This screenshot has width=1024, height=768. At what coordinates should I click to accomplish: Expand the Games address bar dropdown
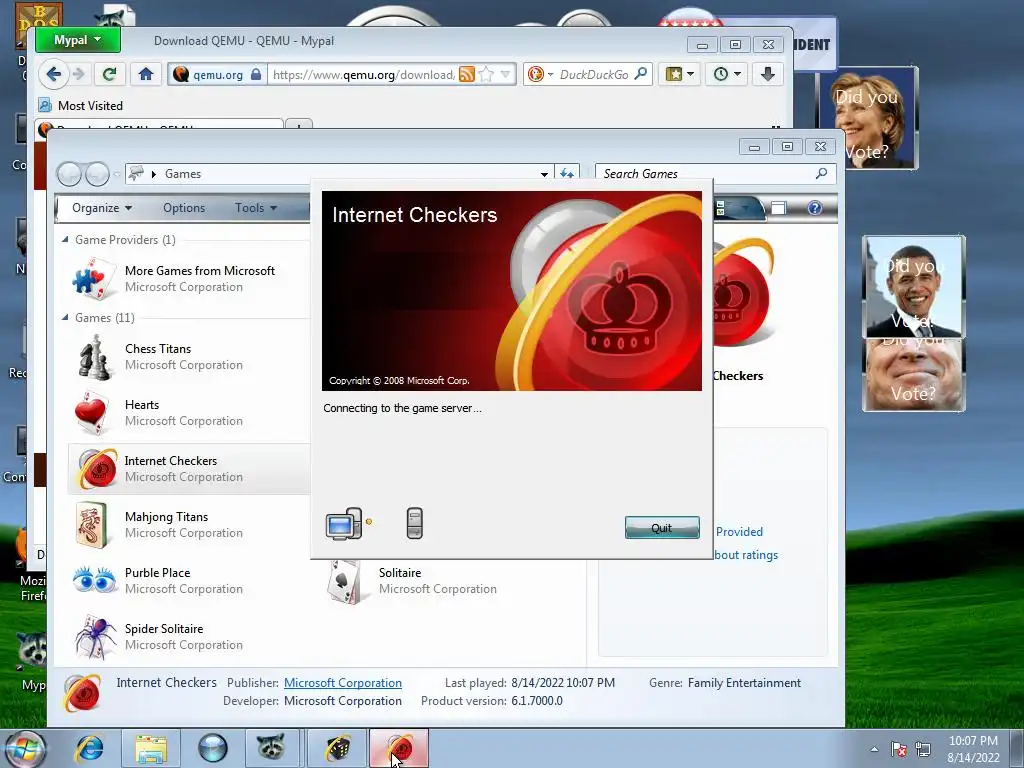coord(544,174)
